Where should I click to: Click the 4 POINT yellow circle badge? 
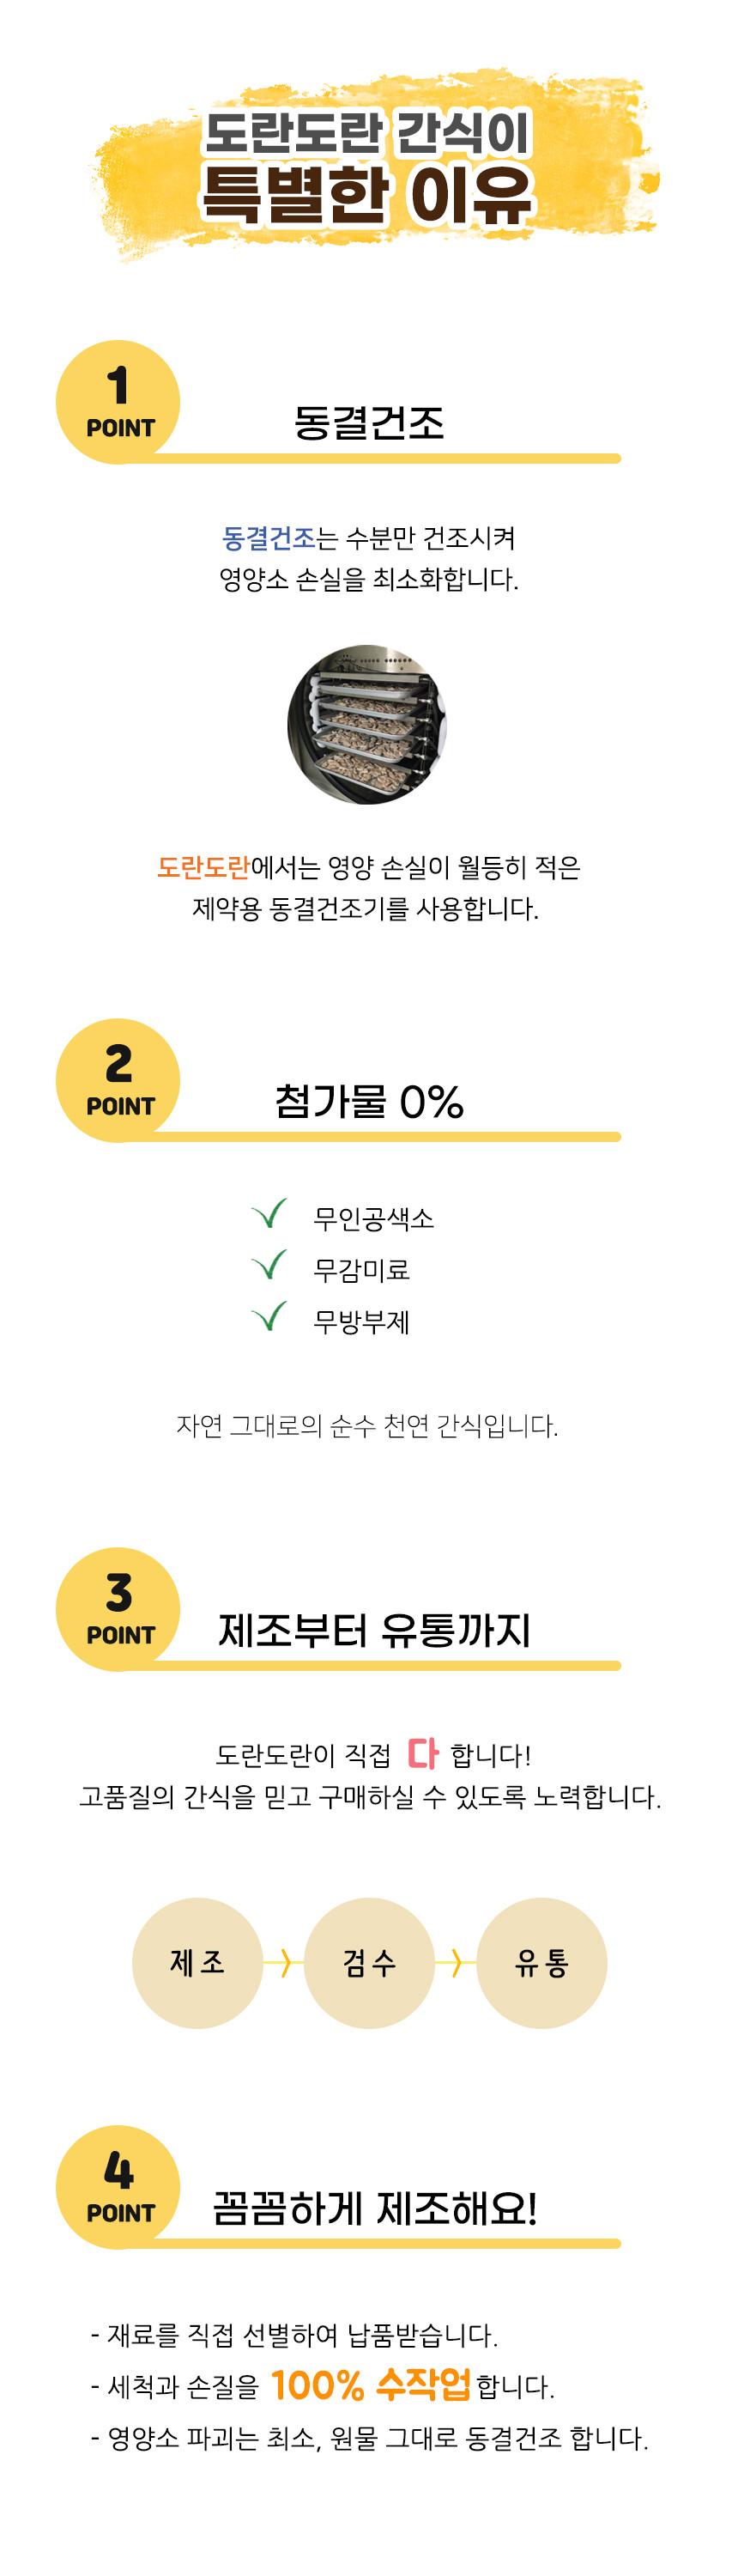(118, 2187)
